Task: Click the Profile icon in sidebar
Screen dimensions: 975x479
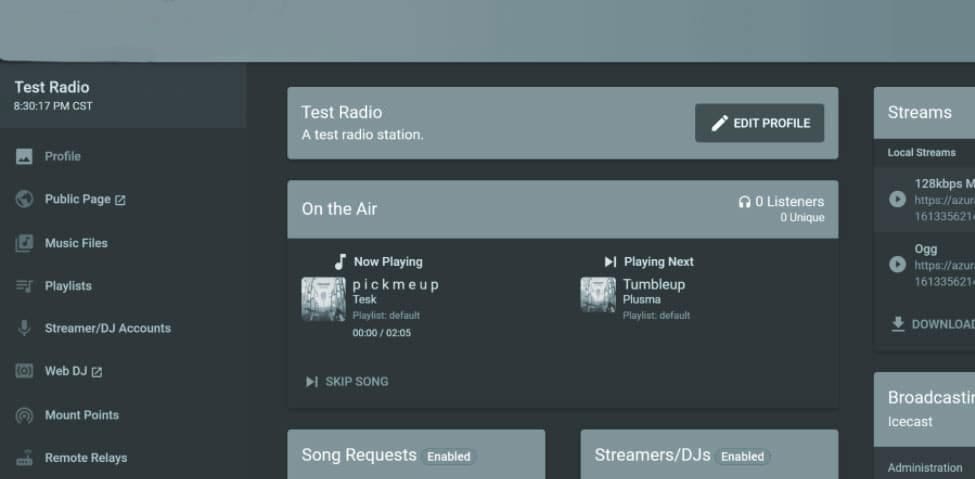Action: 25,156
